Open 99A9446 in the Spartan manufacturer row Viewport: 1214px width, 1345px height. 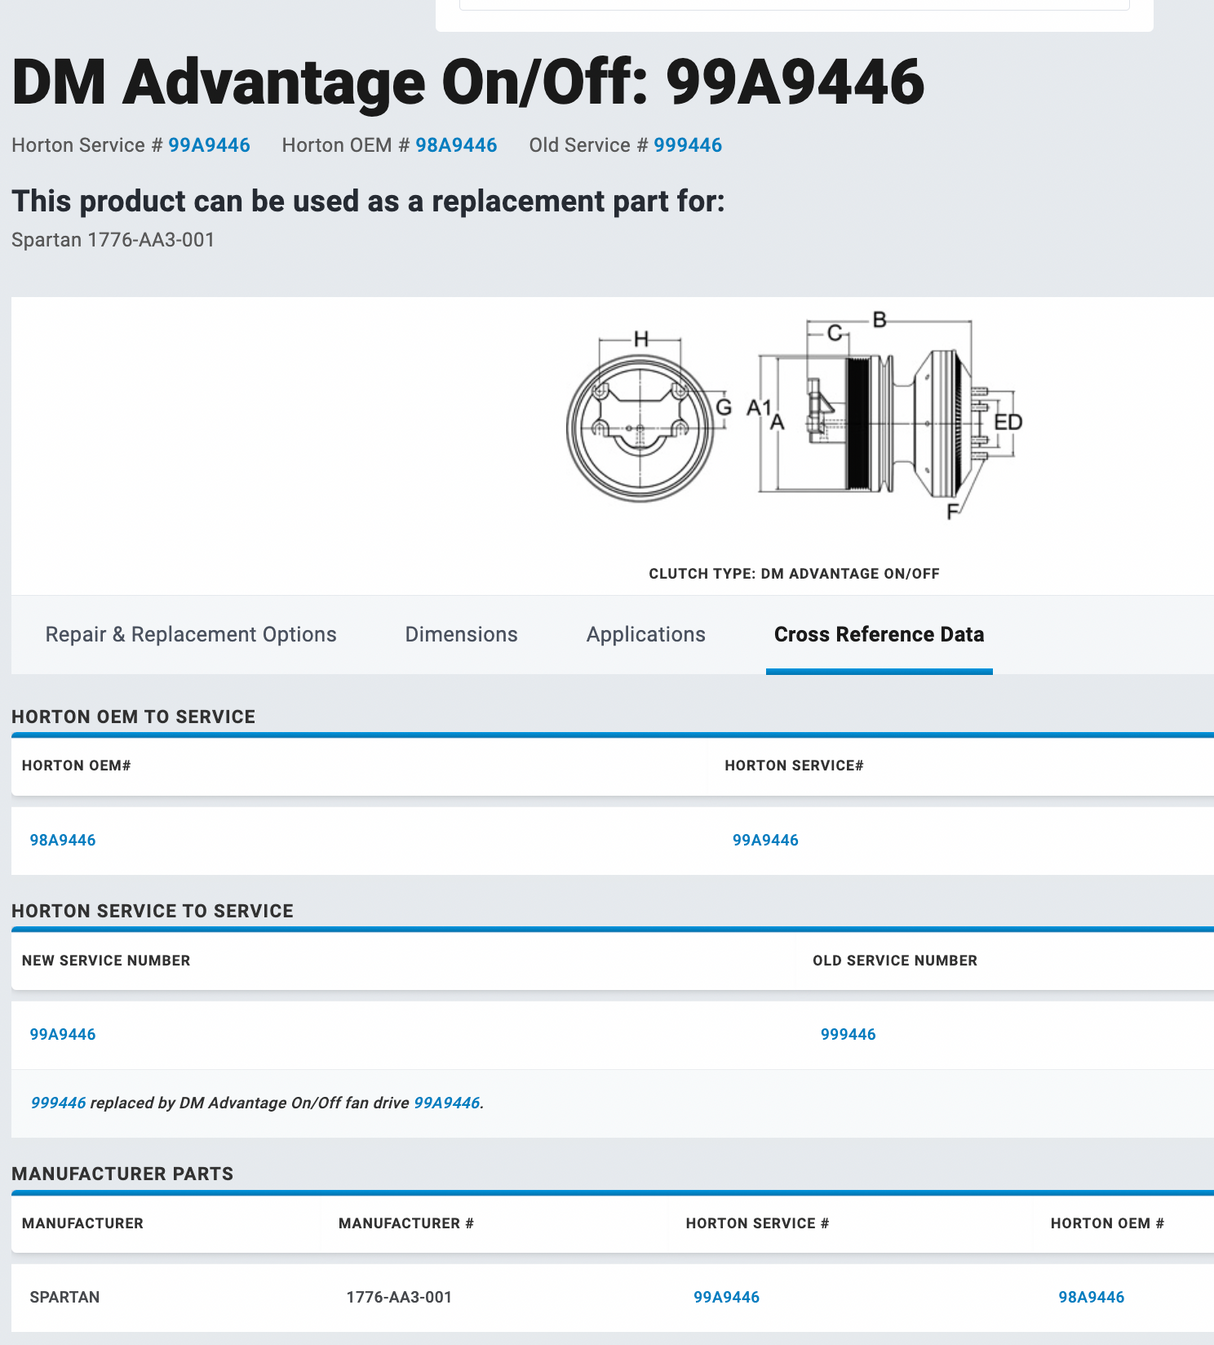(726, 1297)
